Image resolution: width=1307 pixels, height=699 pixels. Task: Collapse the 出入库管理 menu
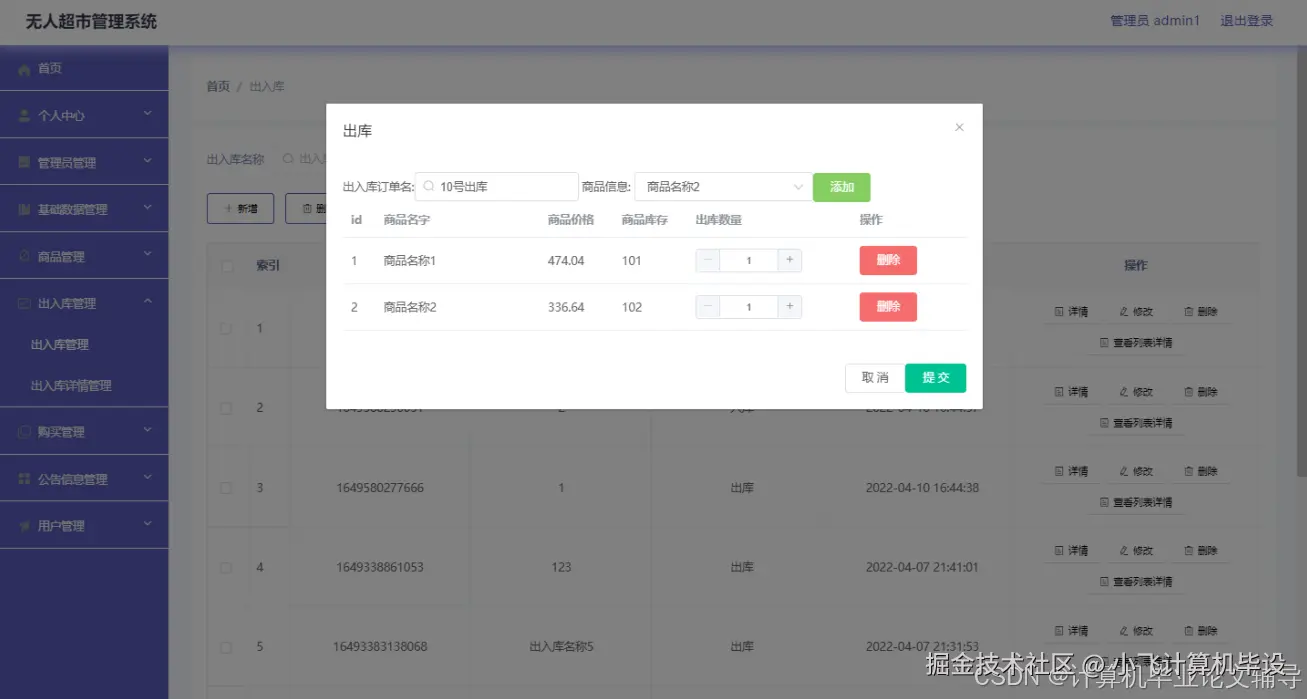[x=85, y=303]
